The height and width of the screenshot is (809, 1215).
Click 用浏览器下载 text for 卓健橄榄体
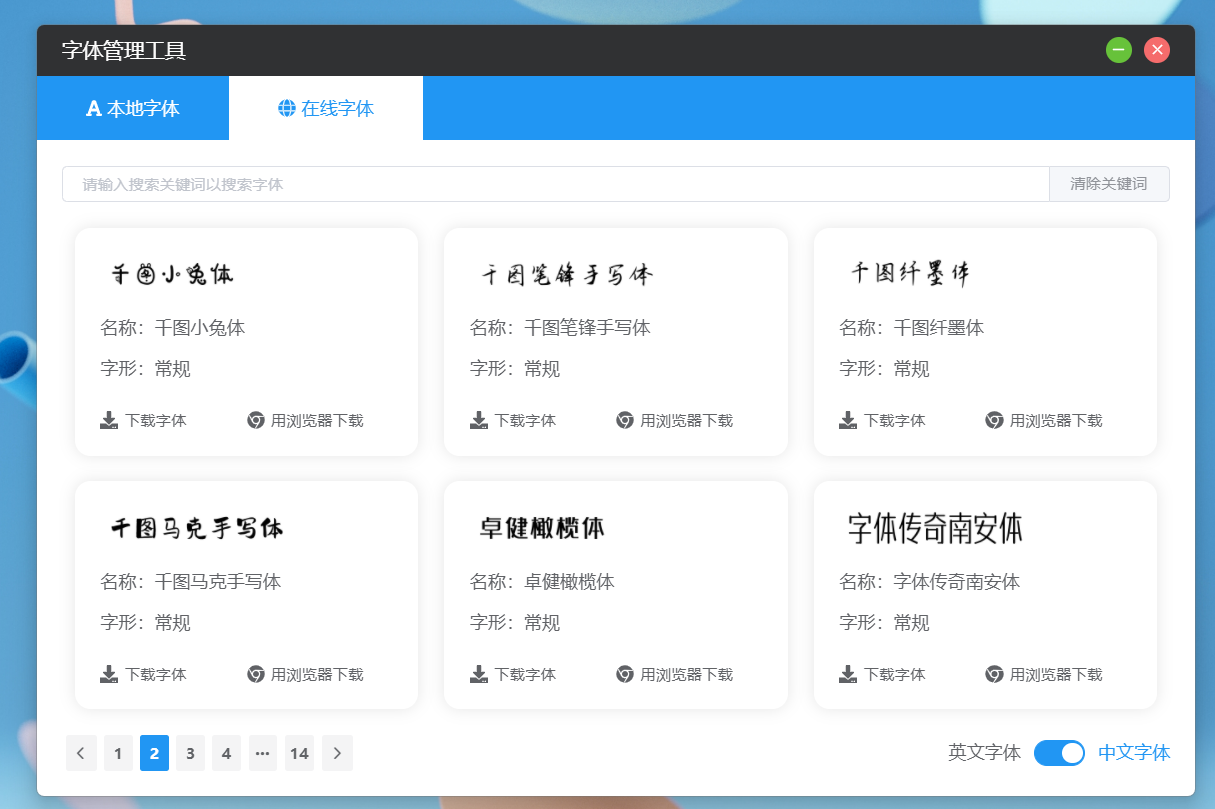[687, 674]
